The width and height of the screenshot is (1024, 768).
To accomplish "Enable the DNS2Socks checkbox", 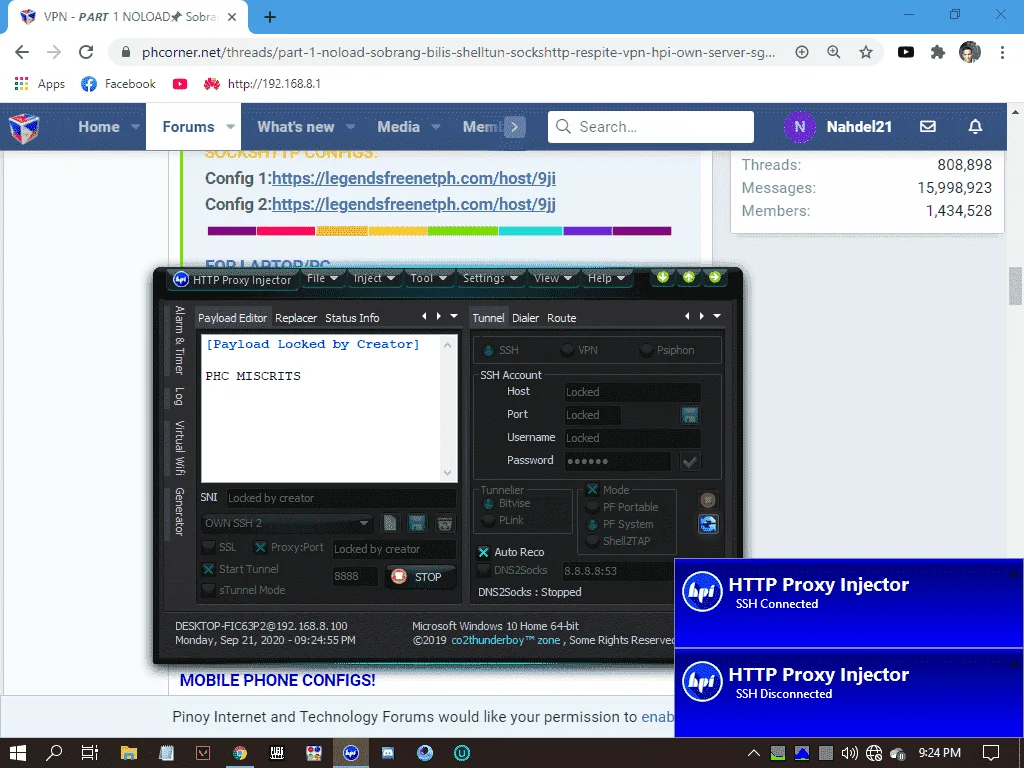I will click(483, 570).
